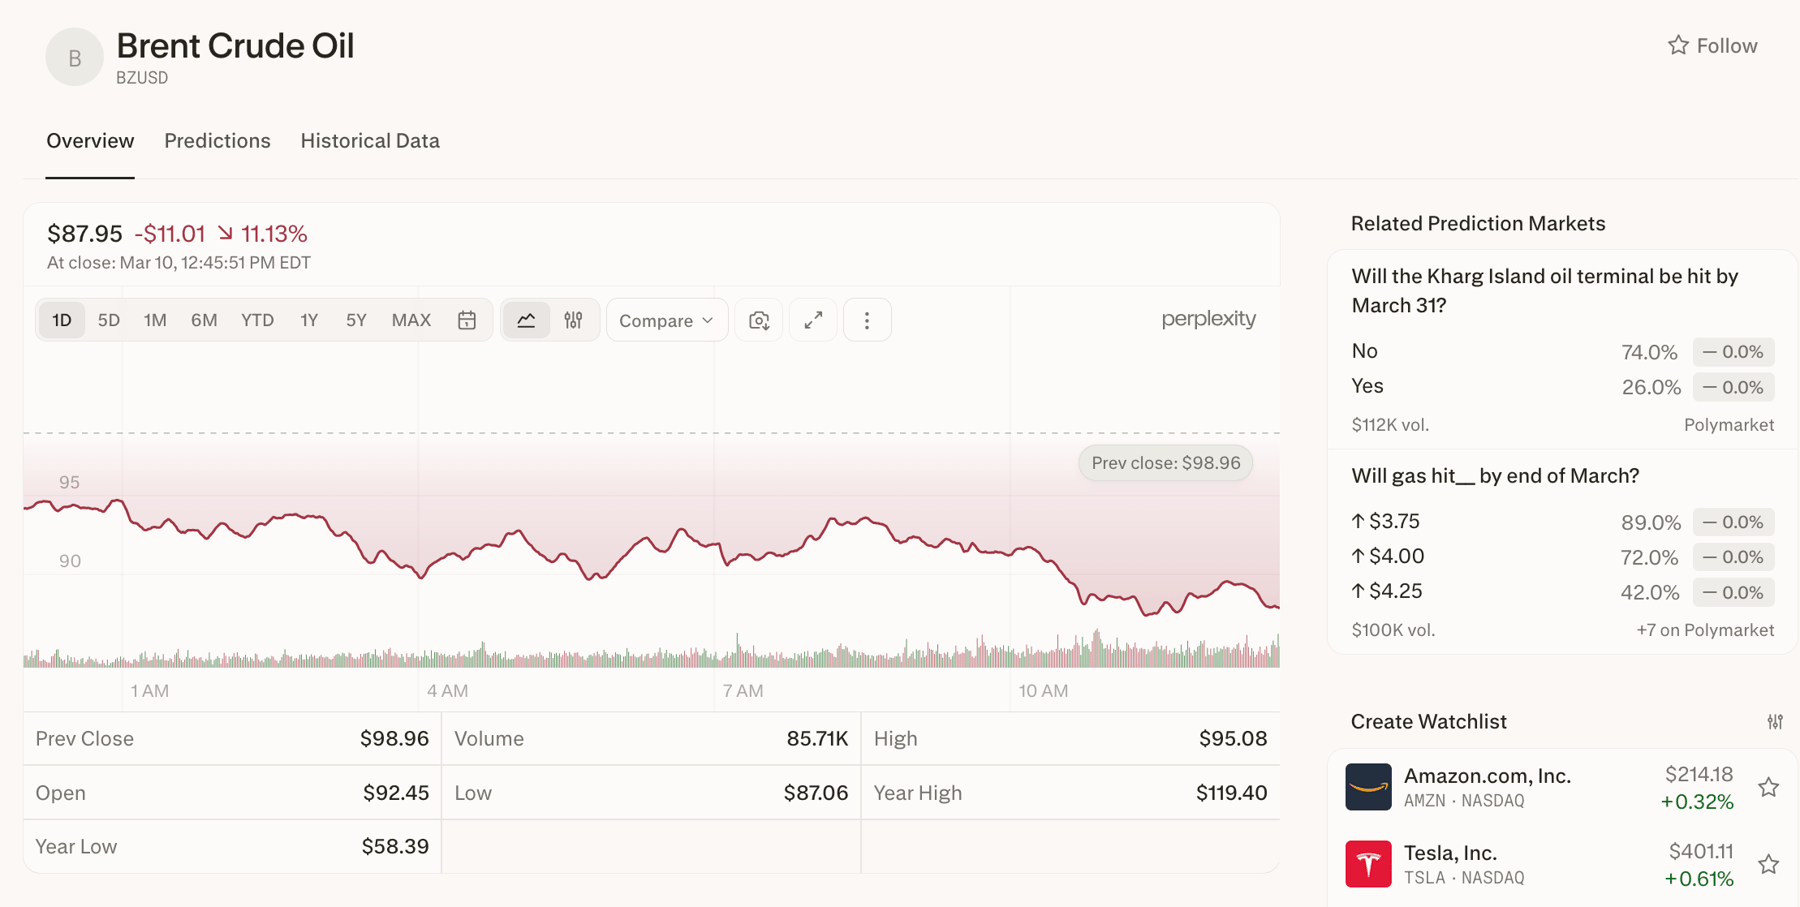Click the -$11.01 price change

tap(170, 234)
